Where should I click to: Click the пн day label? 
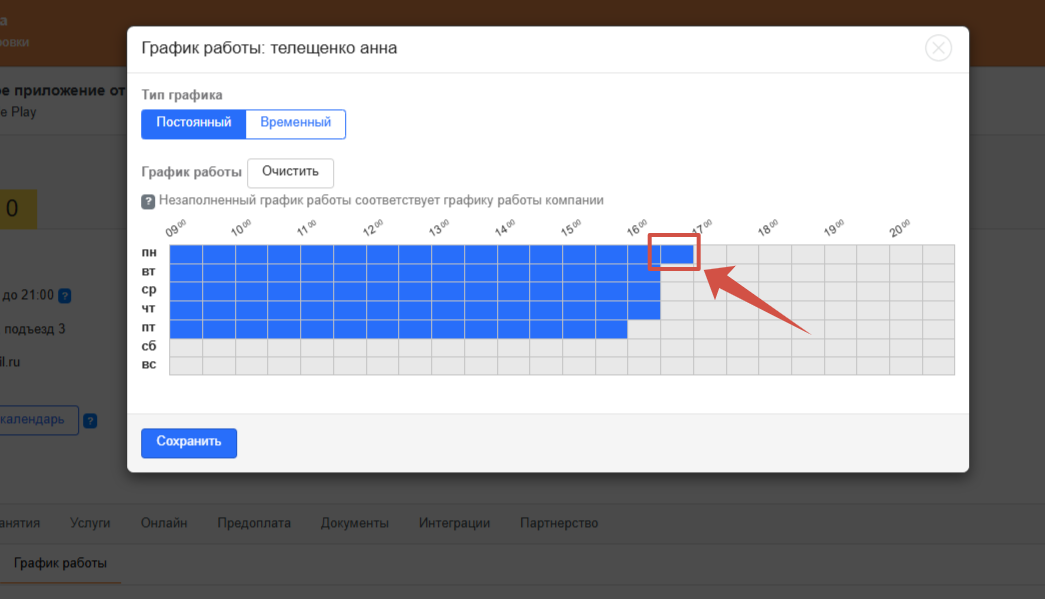pos(149,253)
